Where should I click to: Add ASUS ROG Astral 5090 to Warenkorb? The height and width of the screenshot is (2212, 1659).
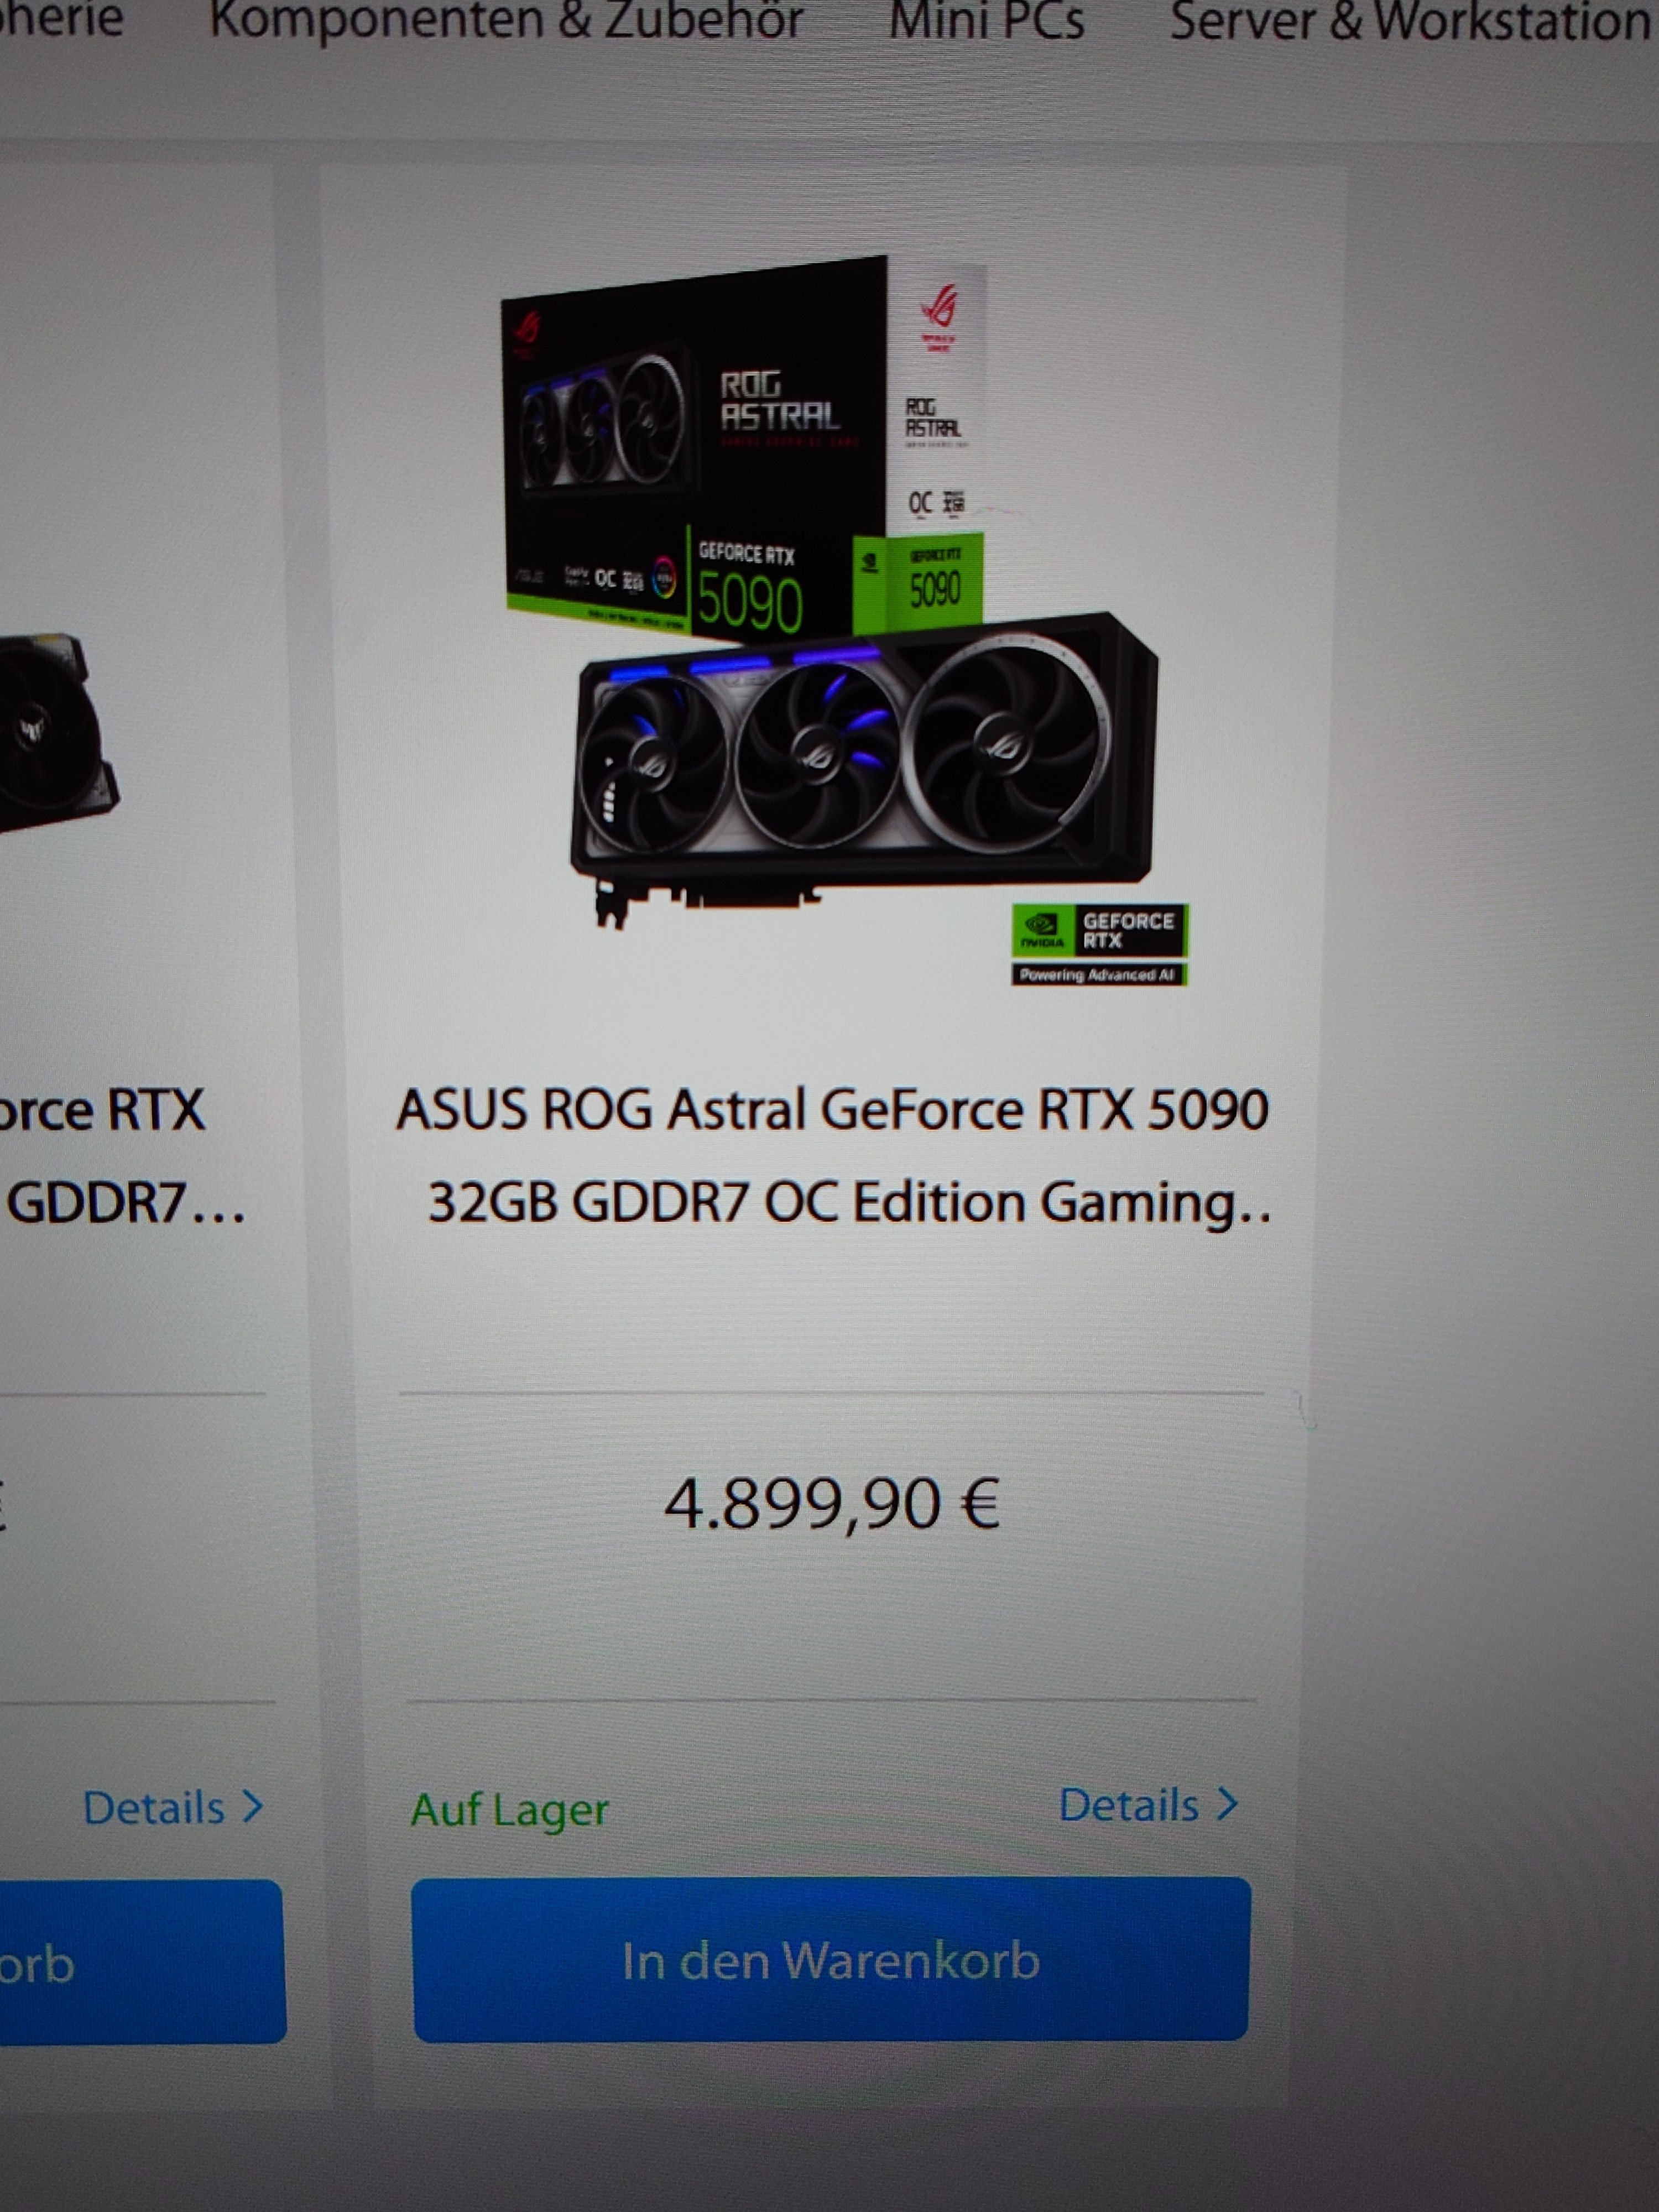click(x=830, y=1959)
